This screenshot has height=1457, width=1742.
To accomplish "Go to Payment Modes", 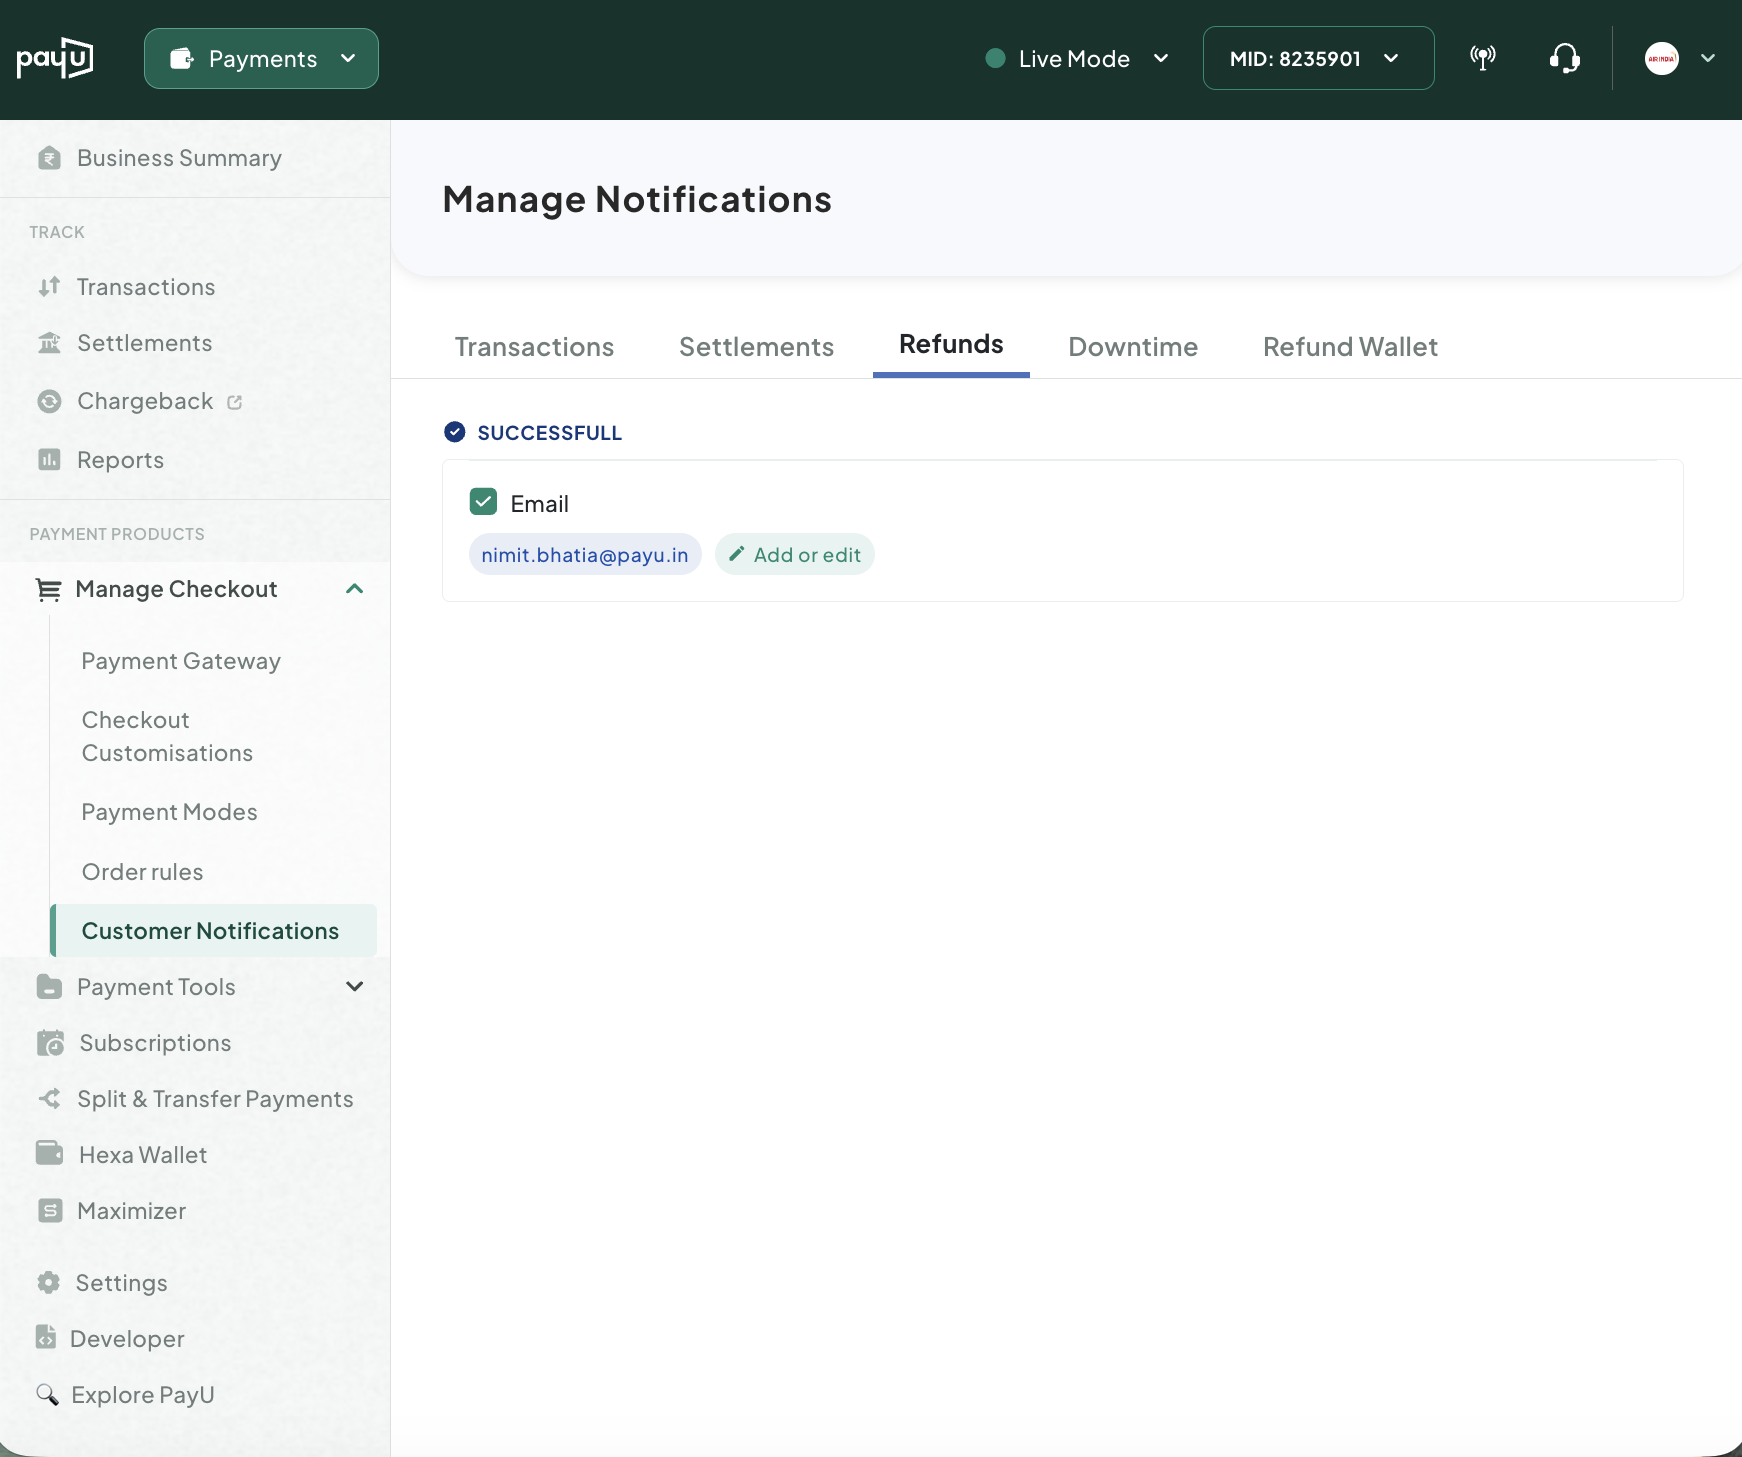I will click(x=169, y=812).
